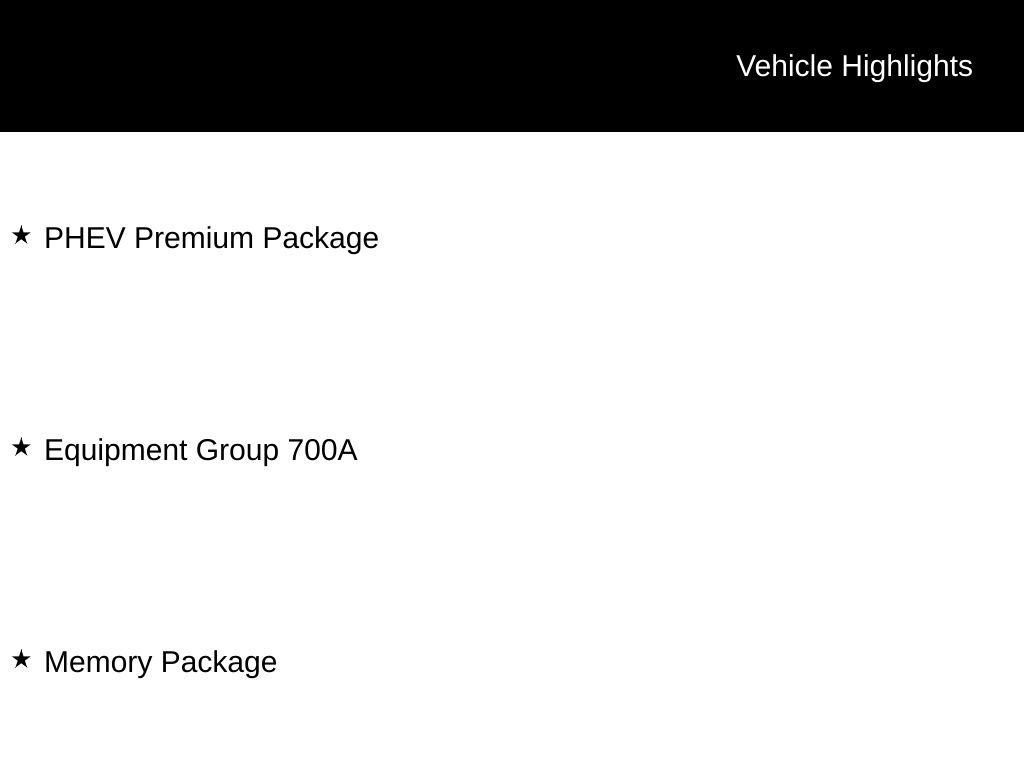Click the '700A' code text
The height and width of the screenshot is (768, 1024).
coord(322,450)
